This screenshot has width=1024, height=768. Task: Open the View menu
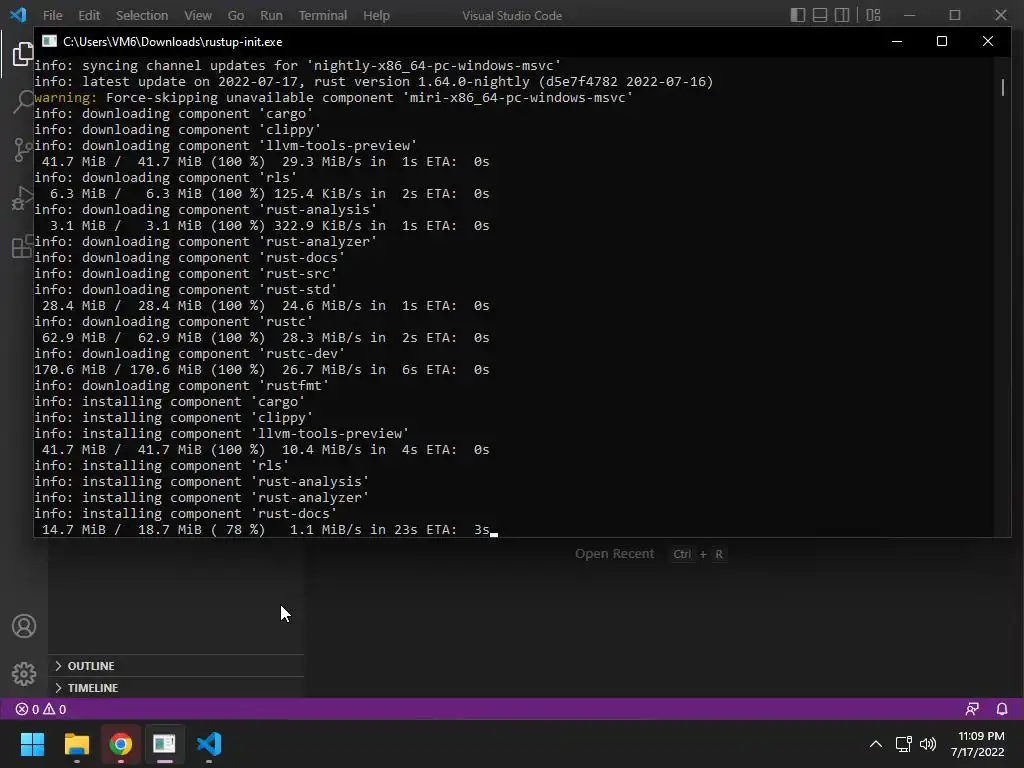pos(197,15)
